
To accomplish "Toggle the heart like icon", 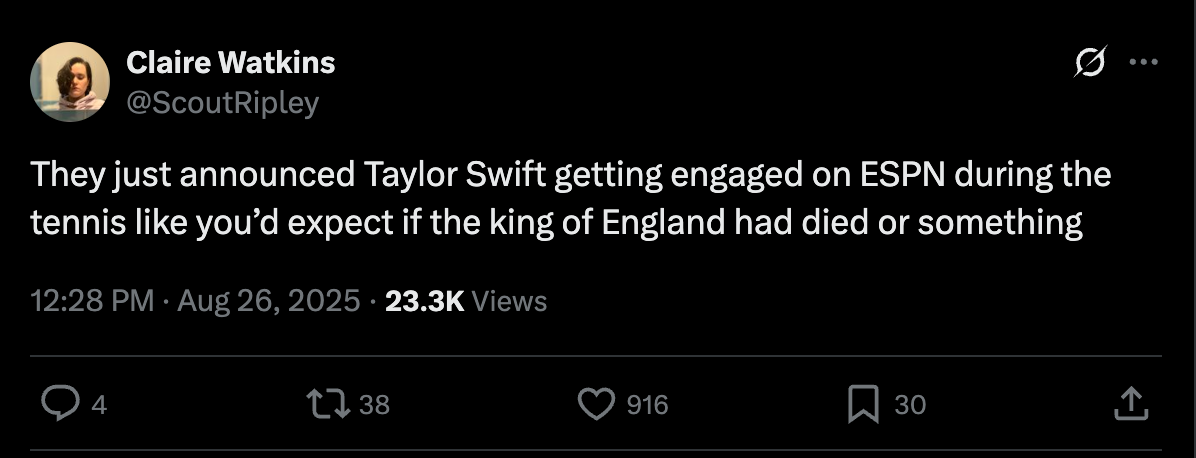I will tap(597, 404).
